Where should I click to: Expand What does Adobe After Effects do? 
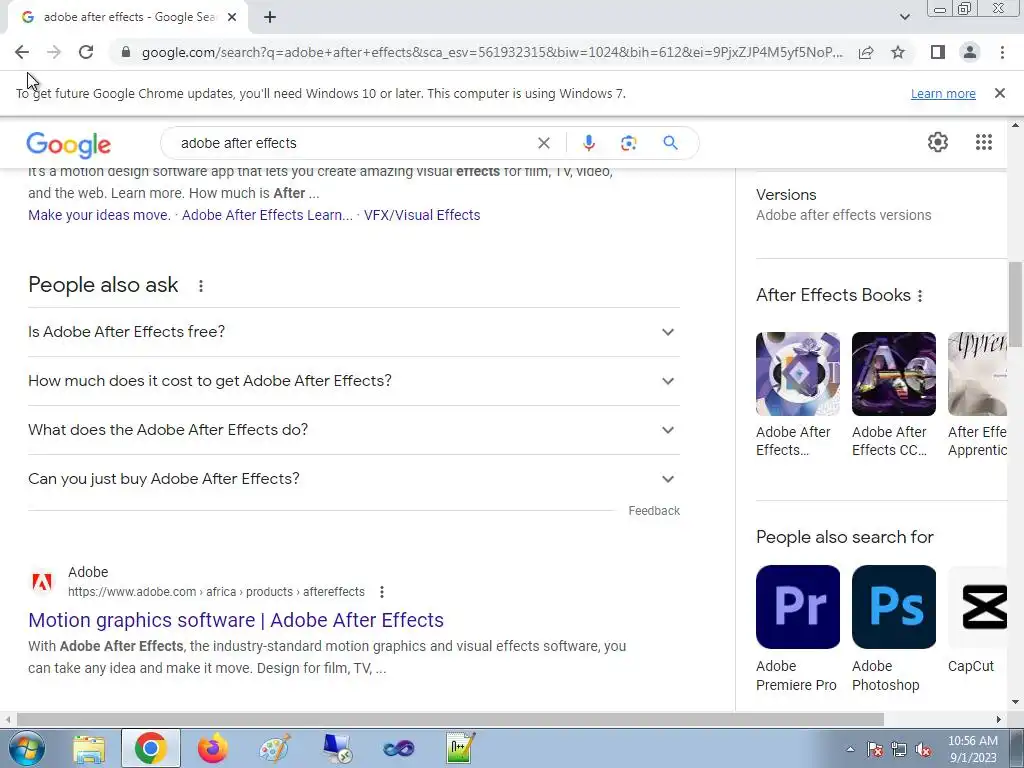point(354,430)
